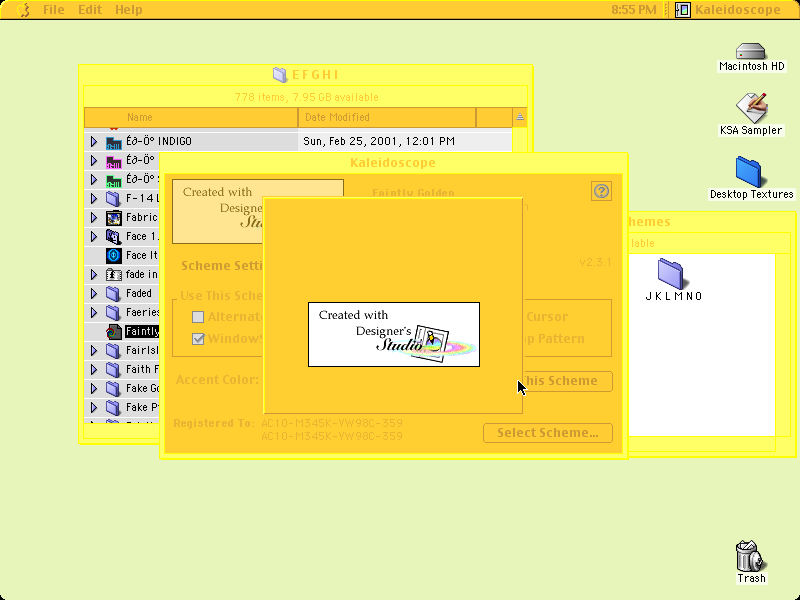Screen dimensions: 800x600
Task: Select the Macintosh HD drive icon
Action: 751,51
